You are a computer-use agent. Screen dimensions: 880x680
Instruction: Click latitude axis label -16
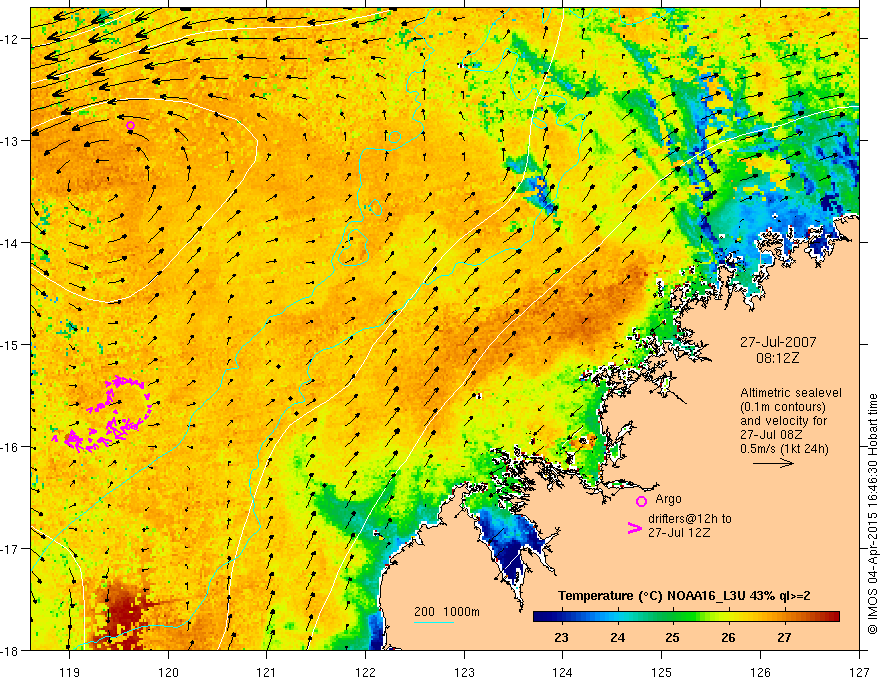(x=10, y=447)
